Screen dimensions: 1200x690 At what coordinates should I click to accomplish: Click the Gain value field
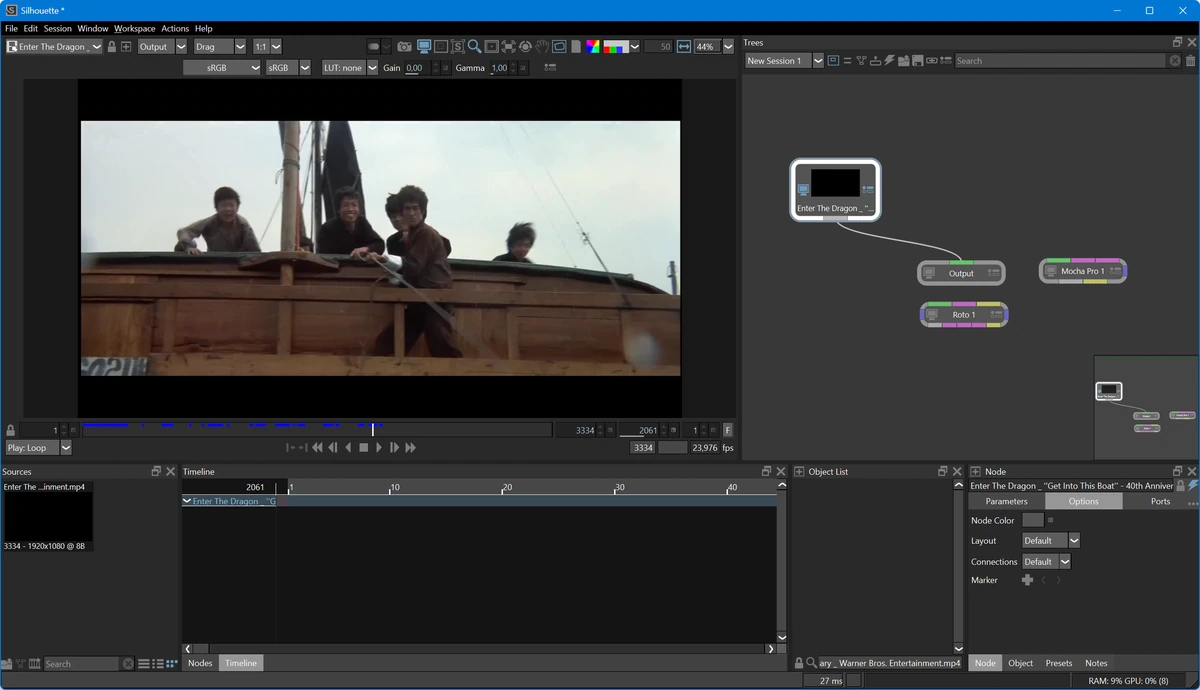coord(416,68)
